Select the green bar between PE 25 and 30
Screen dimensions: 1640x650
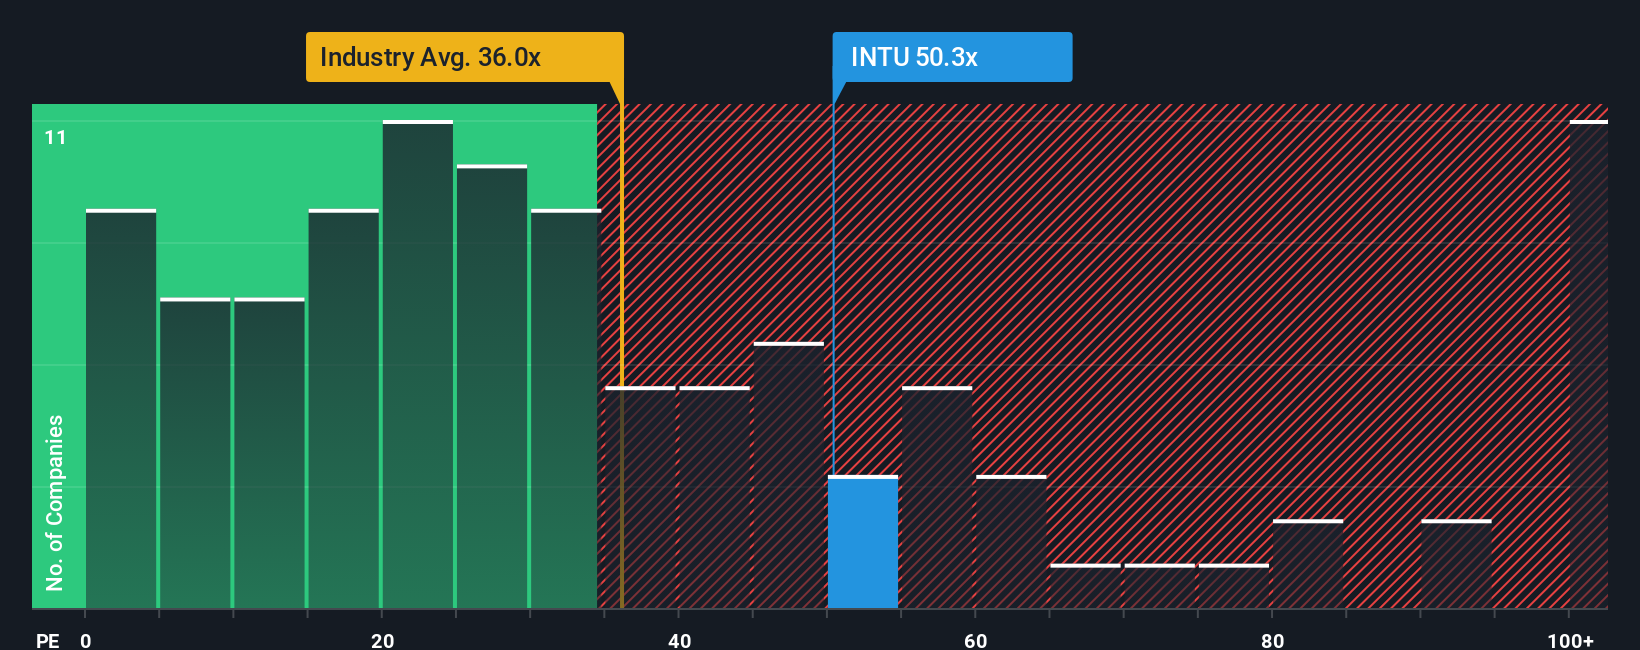click(x=492, y=386)
